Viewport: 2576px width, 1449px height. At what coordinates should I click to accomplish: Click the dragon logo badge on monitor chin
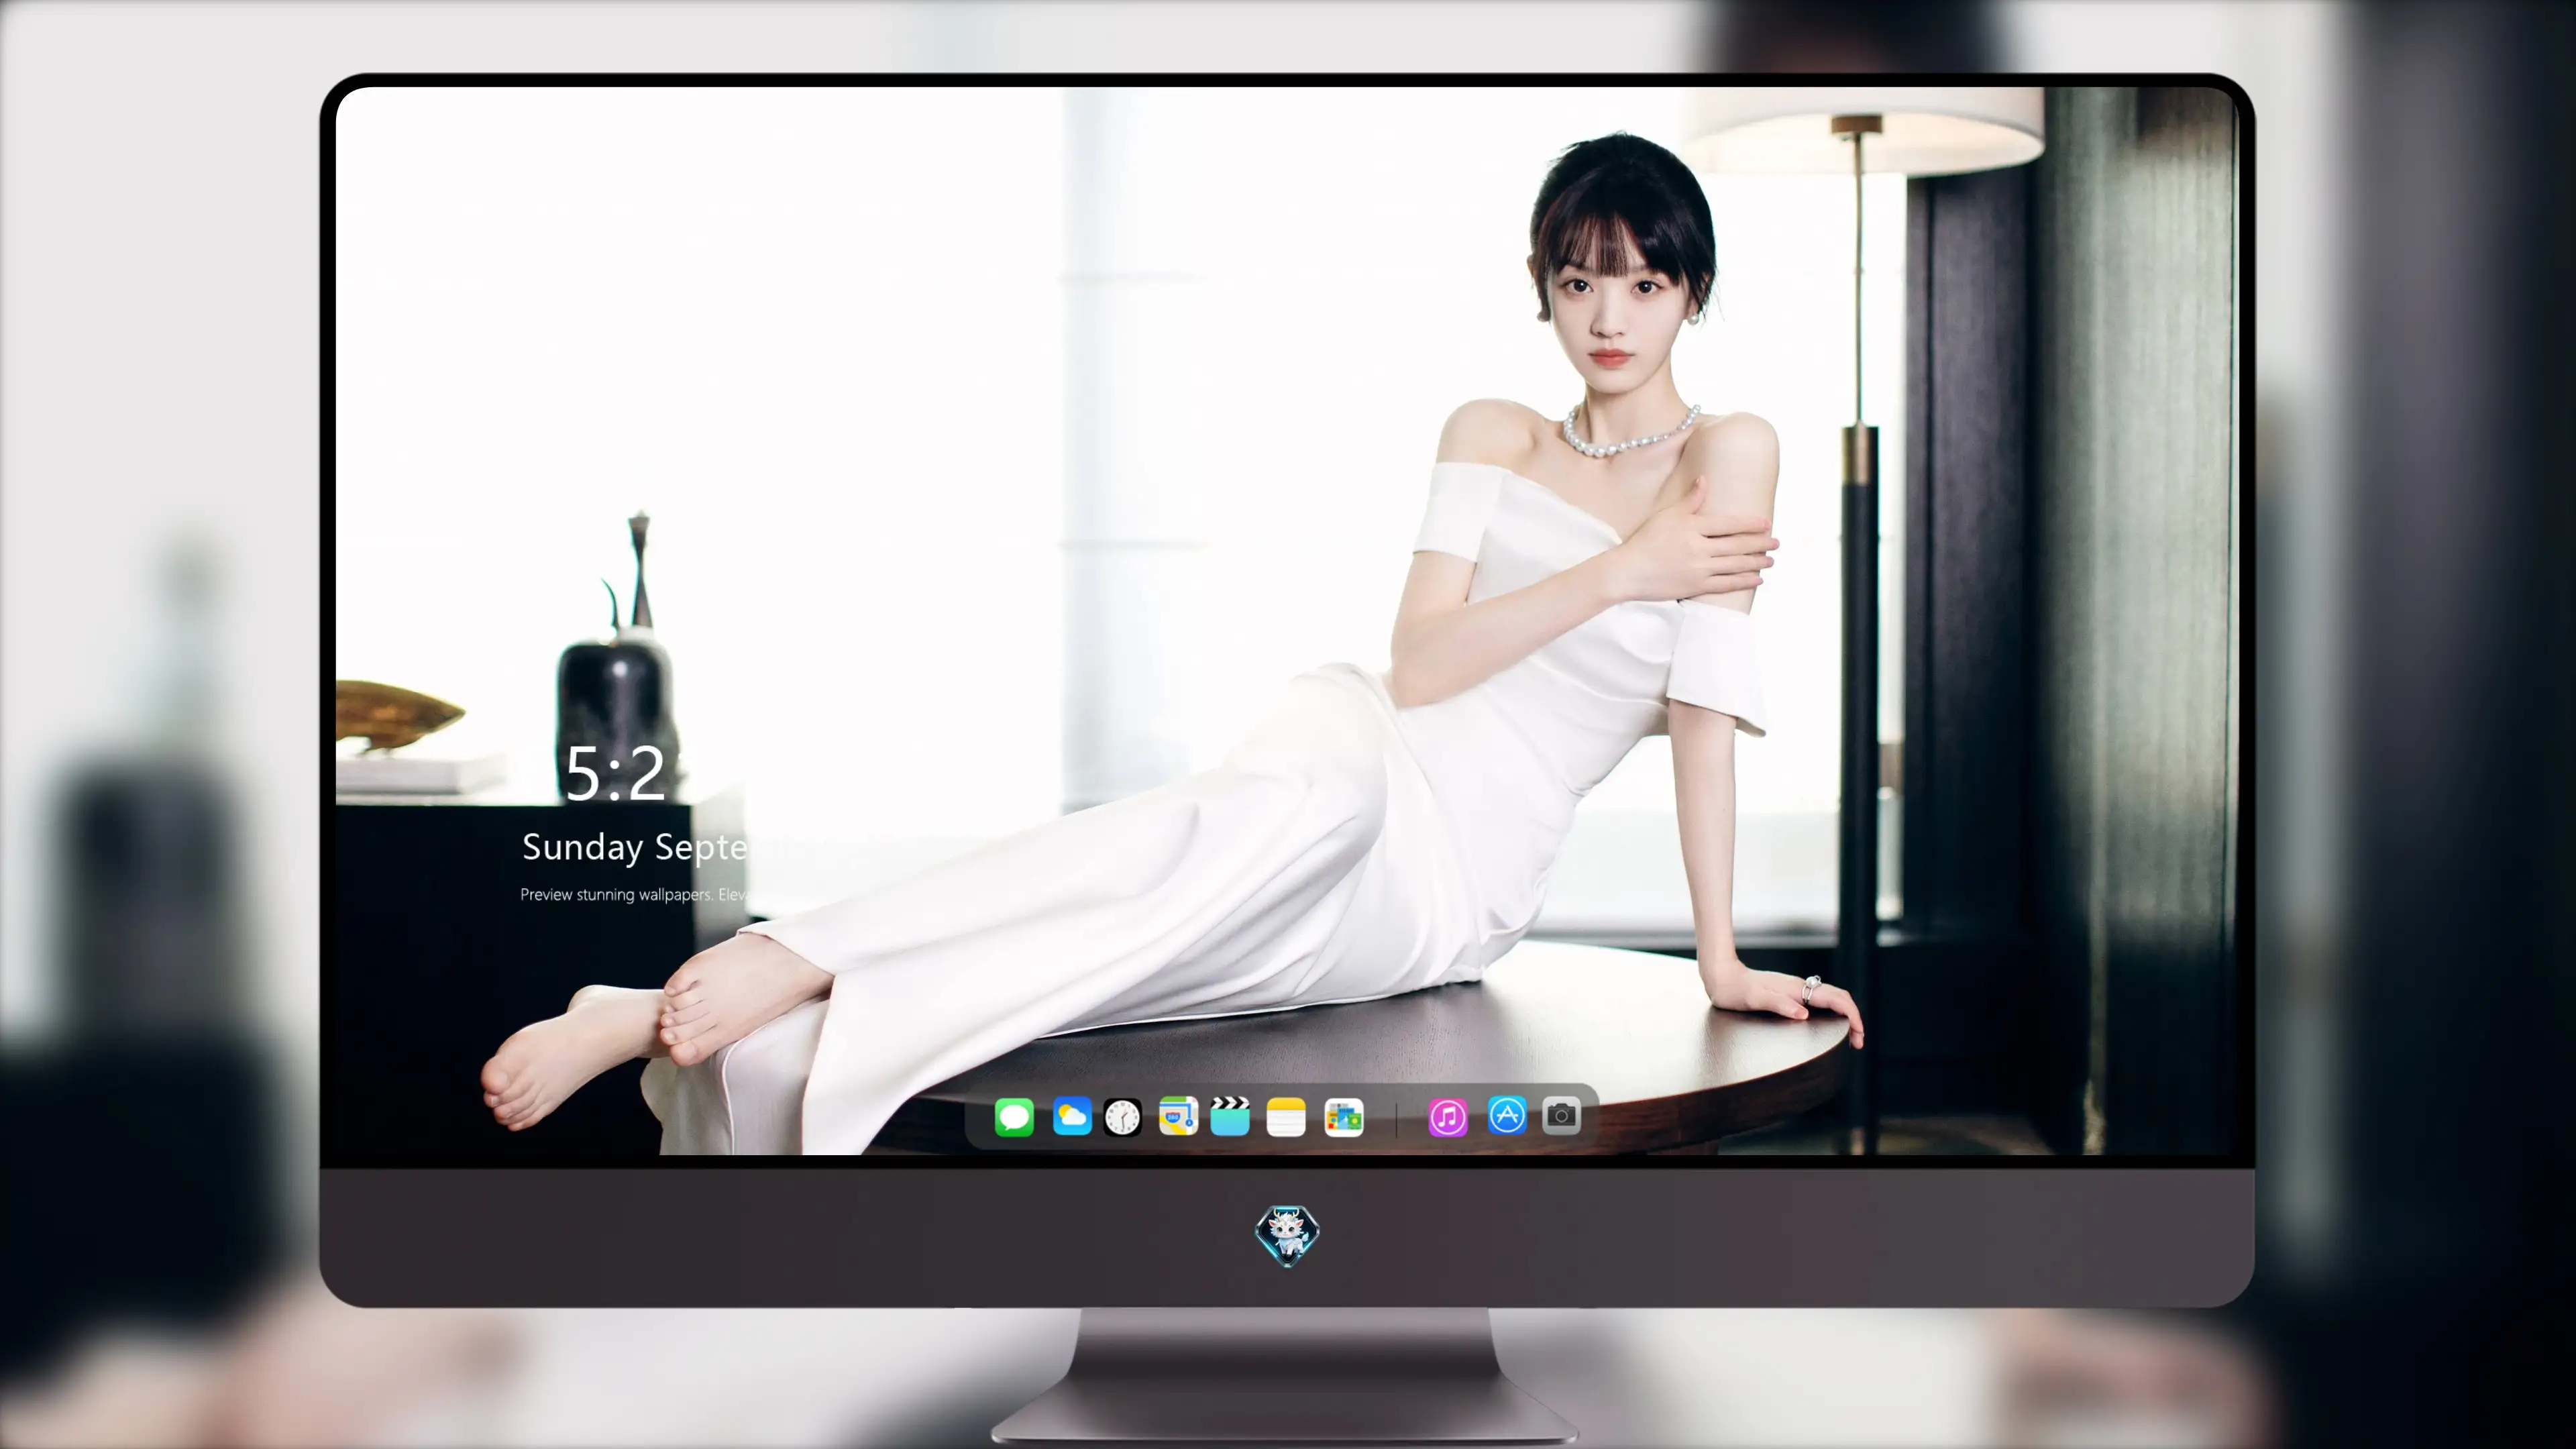click(1287, 1236)
